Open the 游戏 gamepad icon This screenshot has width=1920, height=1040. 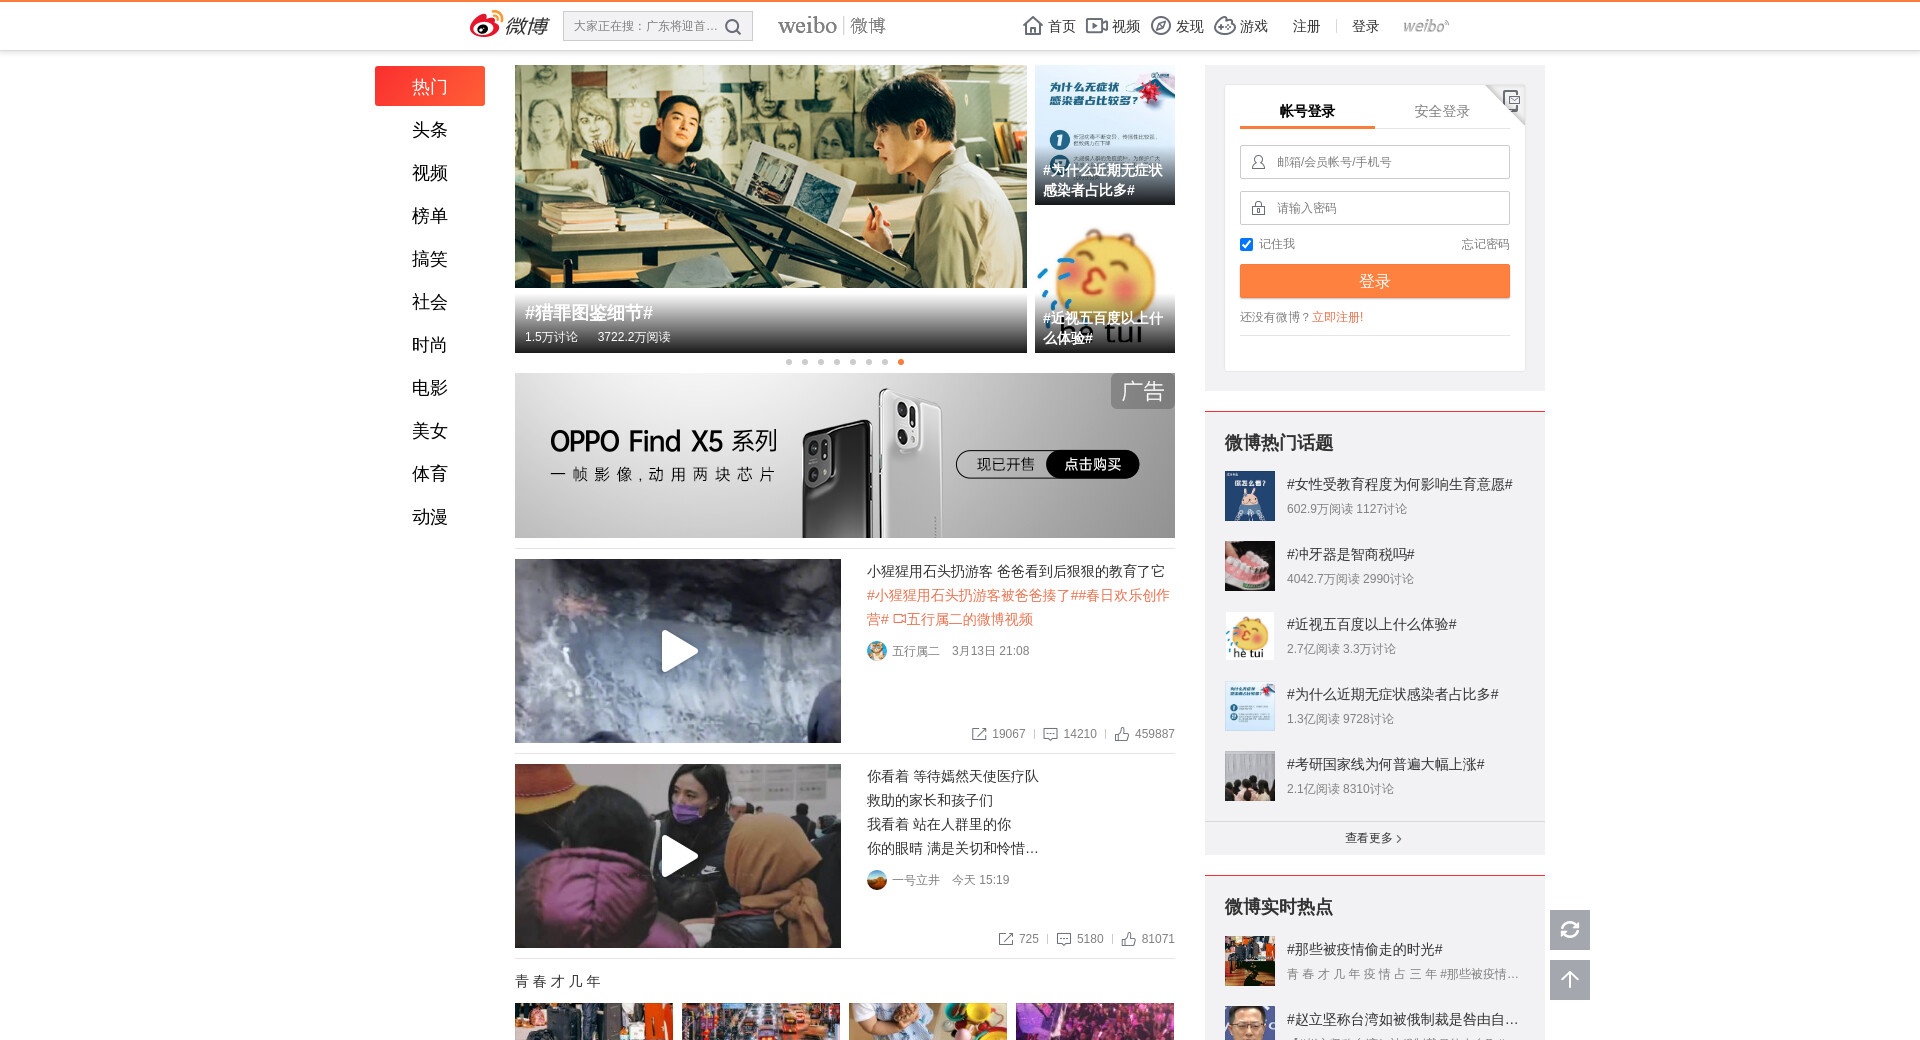click(1225, 26)
